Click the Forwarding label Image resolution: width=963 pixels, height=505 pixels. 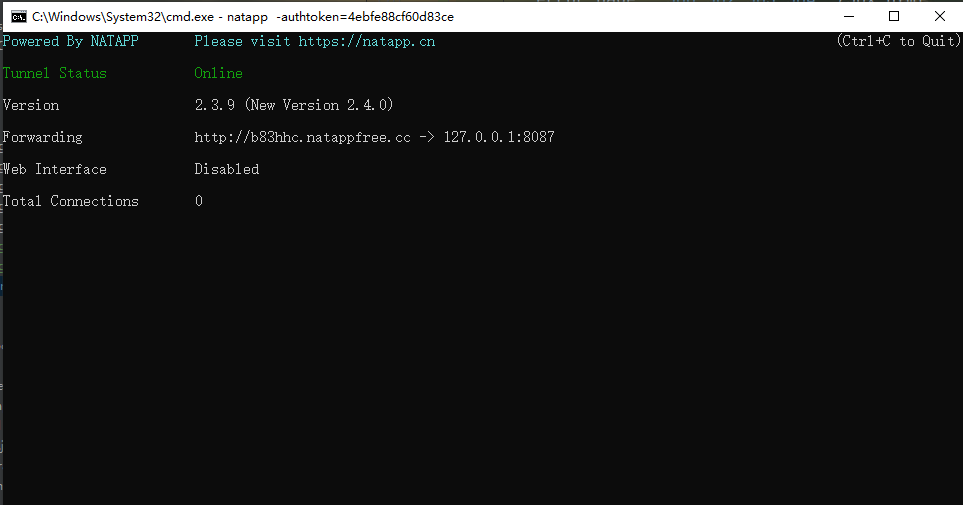pos(42,137)
